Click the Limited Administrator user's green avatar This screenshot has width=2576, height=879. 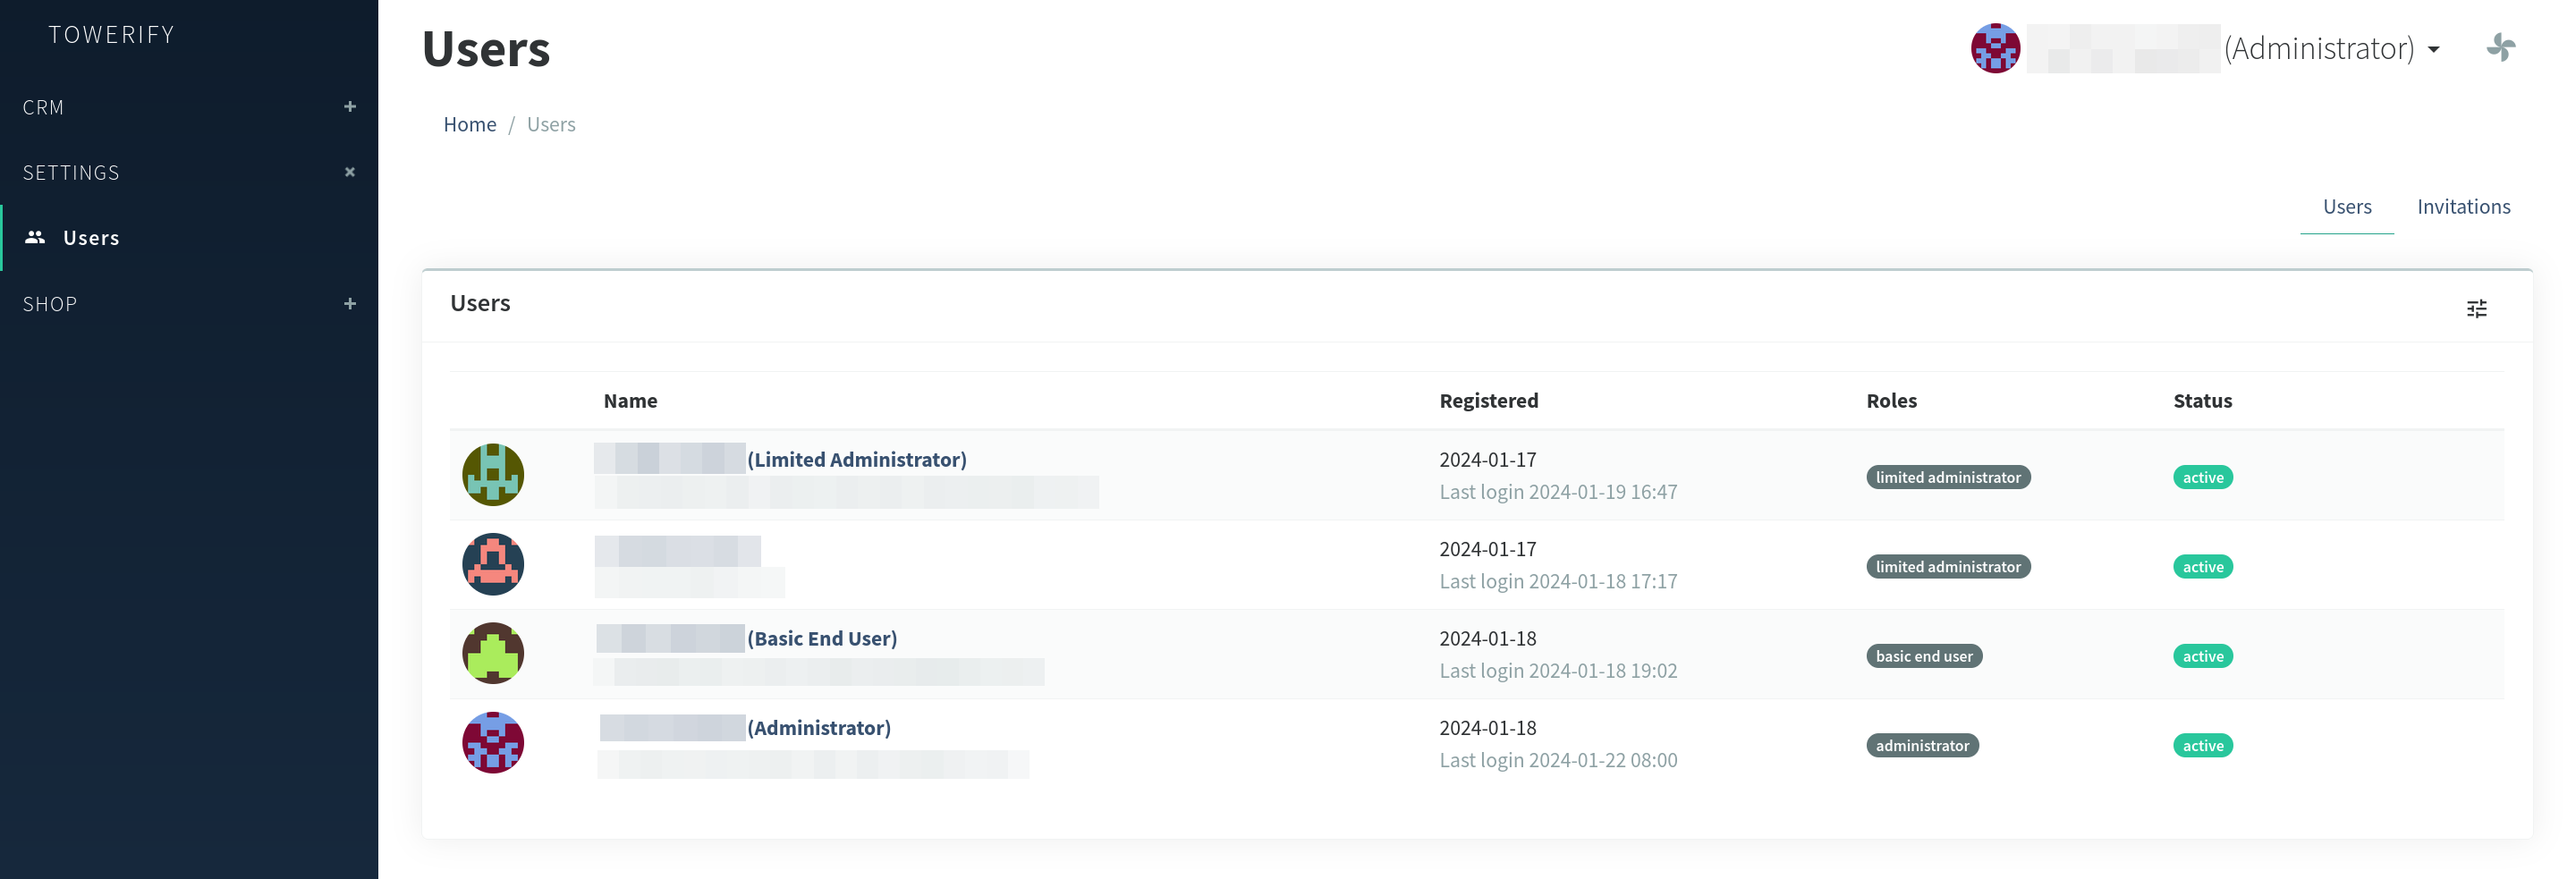coord(493,475)
